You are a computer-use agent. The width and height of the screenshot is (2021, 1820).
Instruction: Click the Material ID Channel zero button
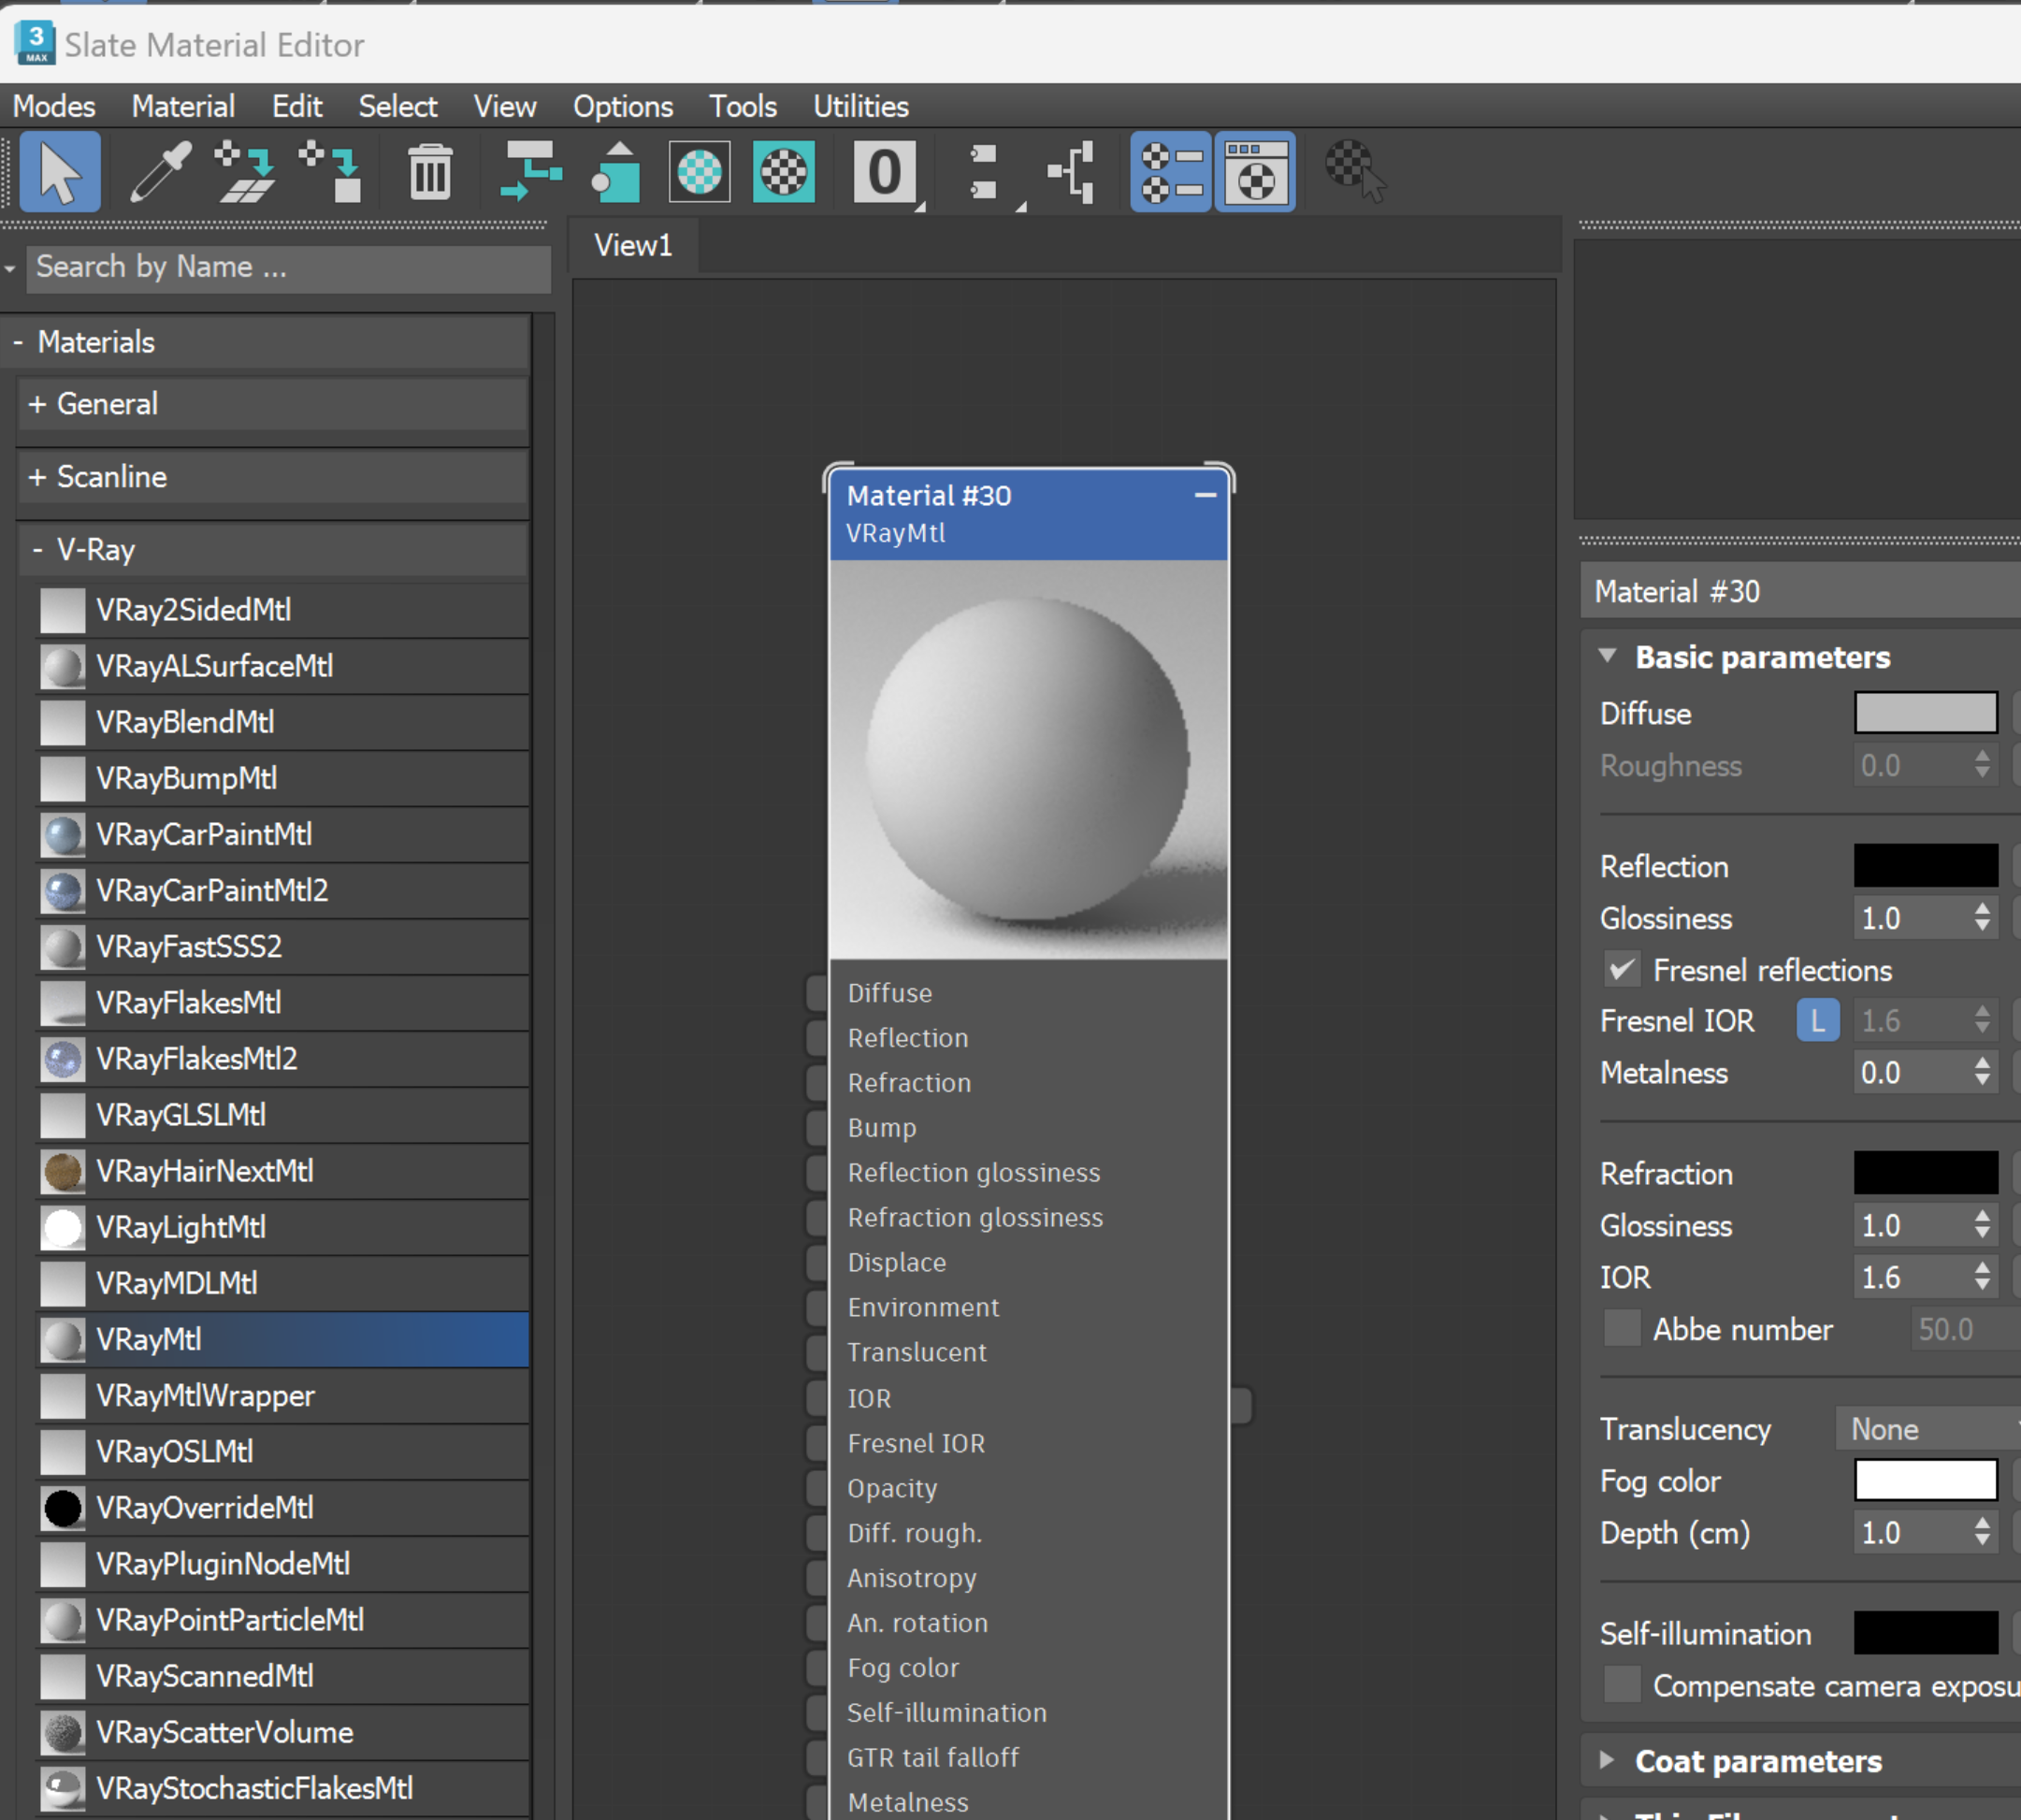[x=884, y=172]
